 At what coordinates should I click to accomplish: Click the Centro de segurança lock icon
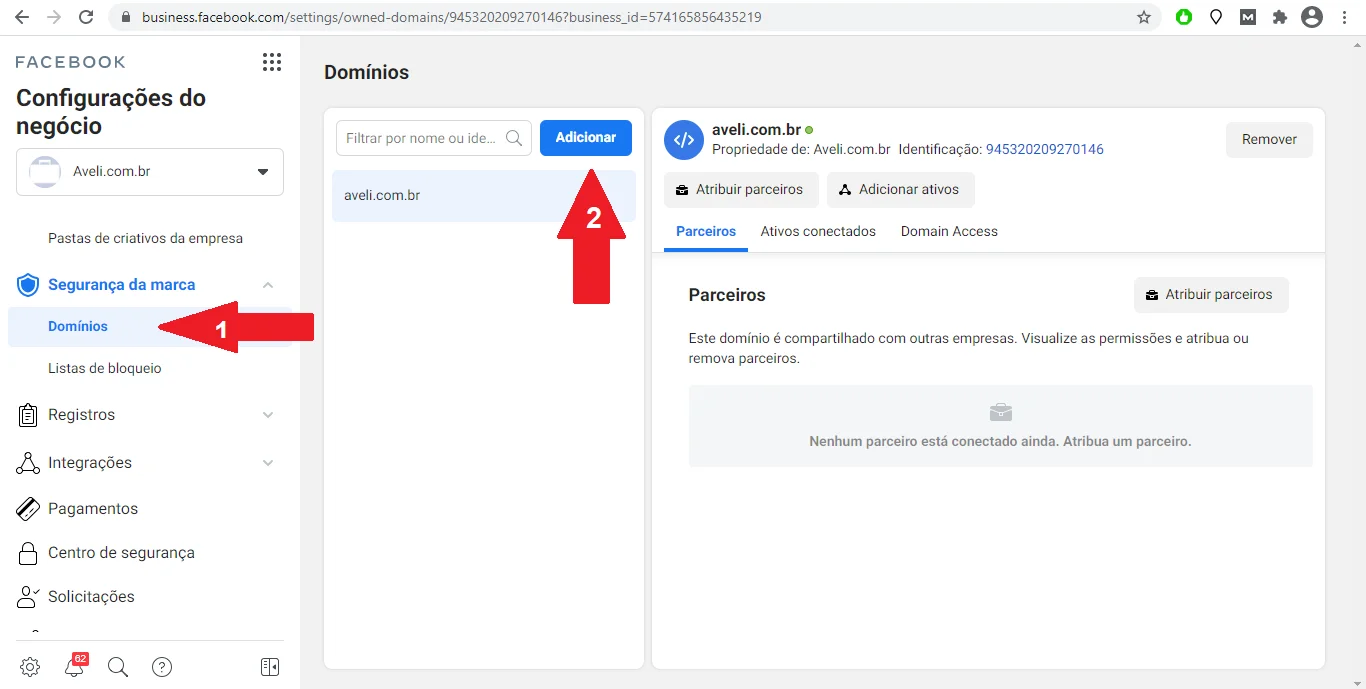(x=28, y=553)
